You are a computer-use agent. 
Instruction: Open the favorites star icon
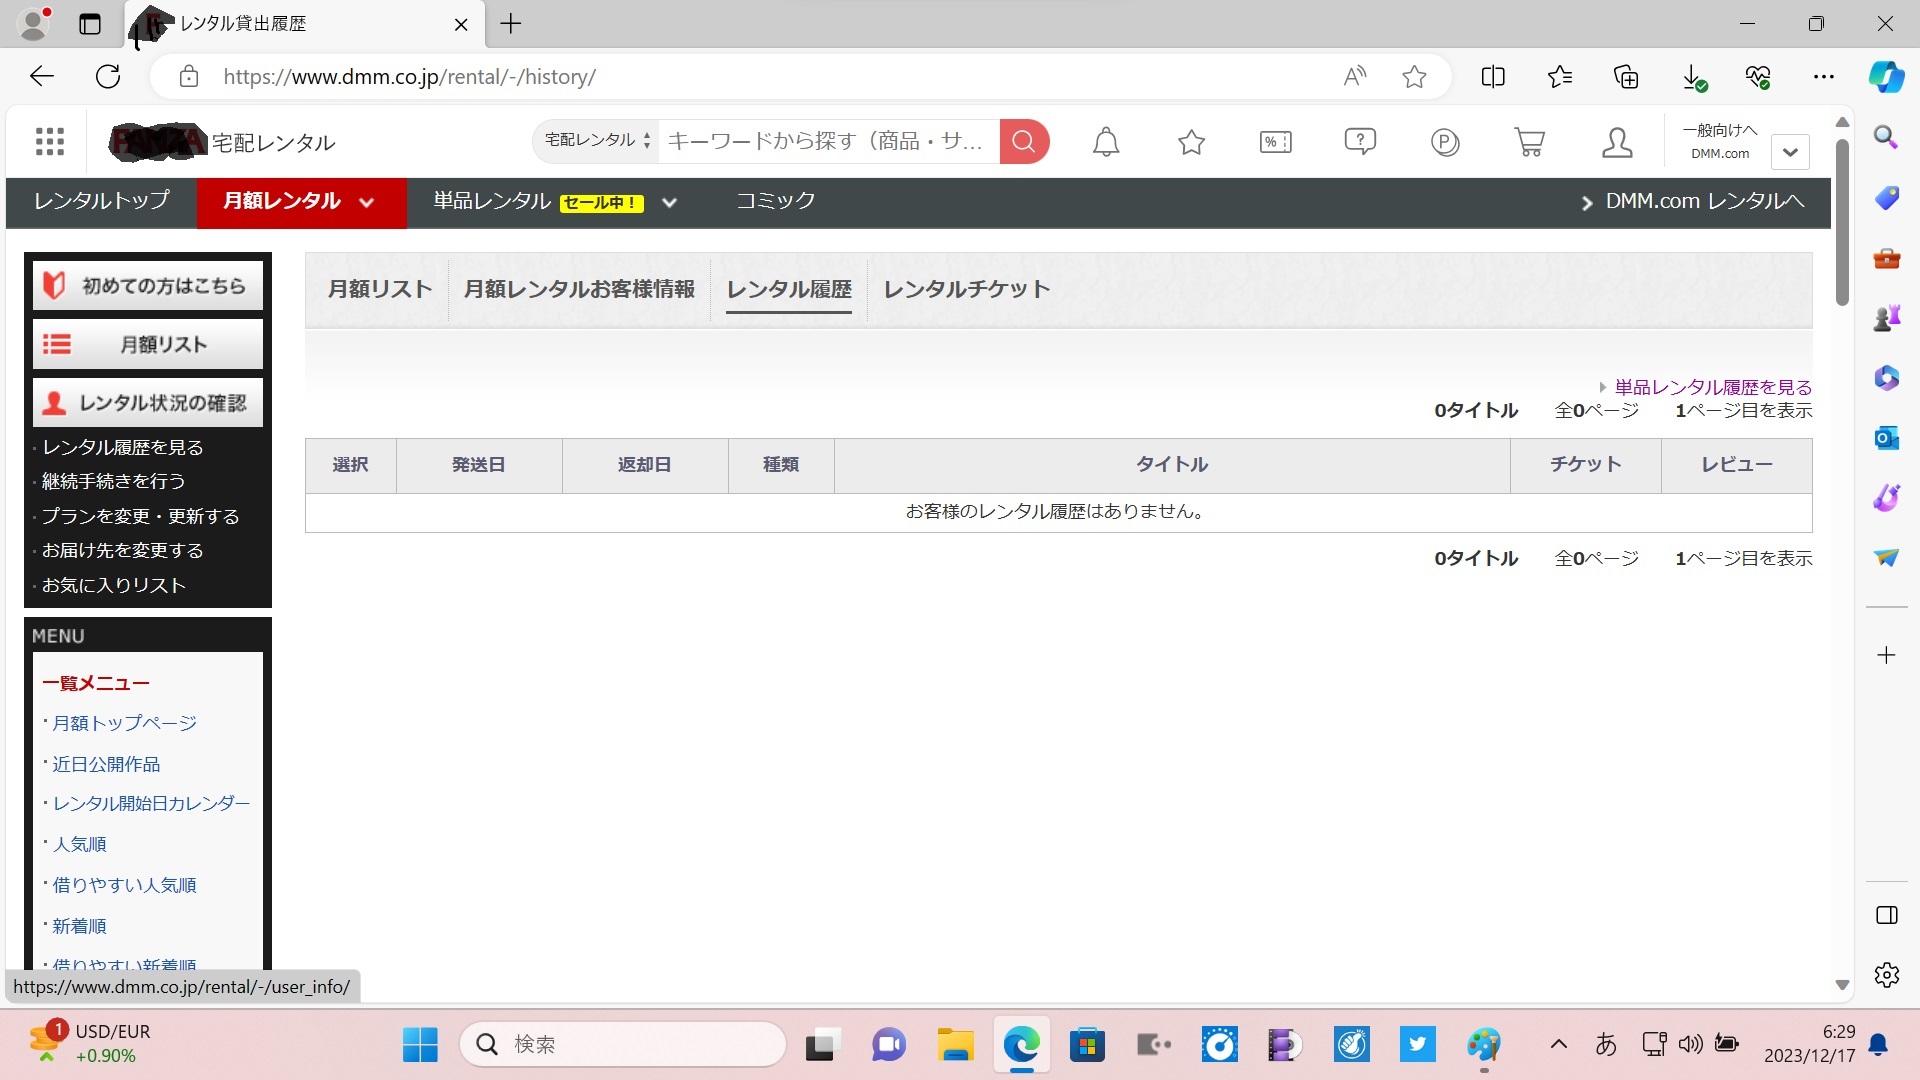[x=1190, y=141]
